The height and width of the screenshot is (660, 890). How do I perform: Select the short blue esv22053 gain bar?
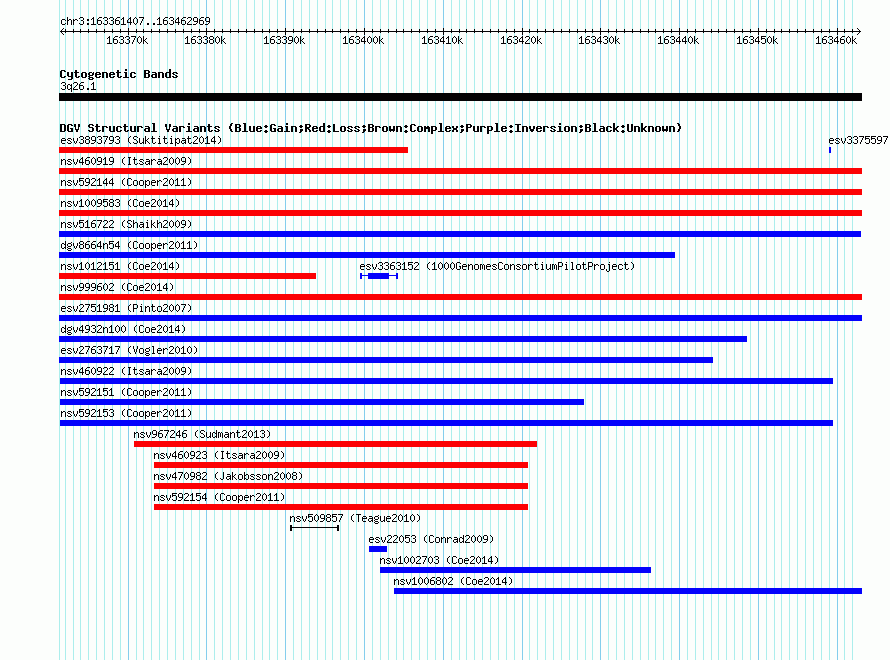click(x=377, y=549)
